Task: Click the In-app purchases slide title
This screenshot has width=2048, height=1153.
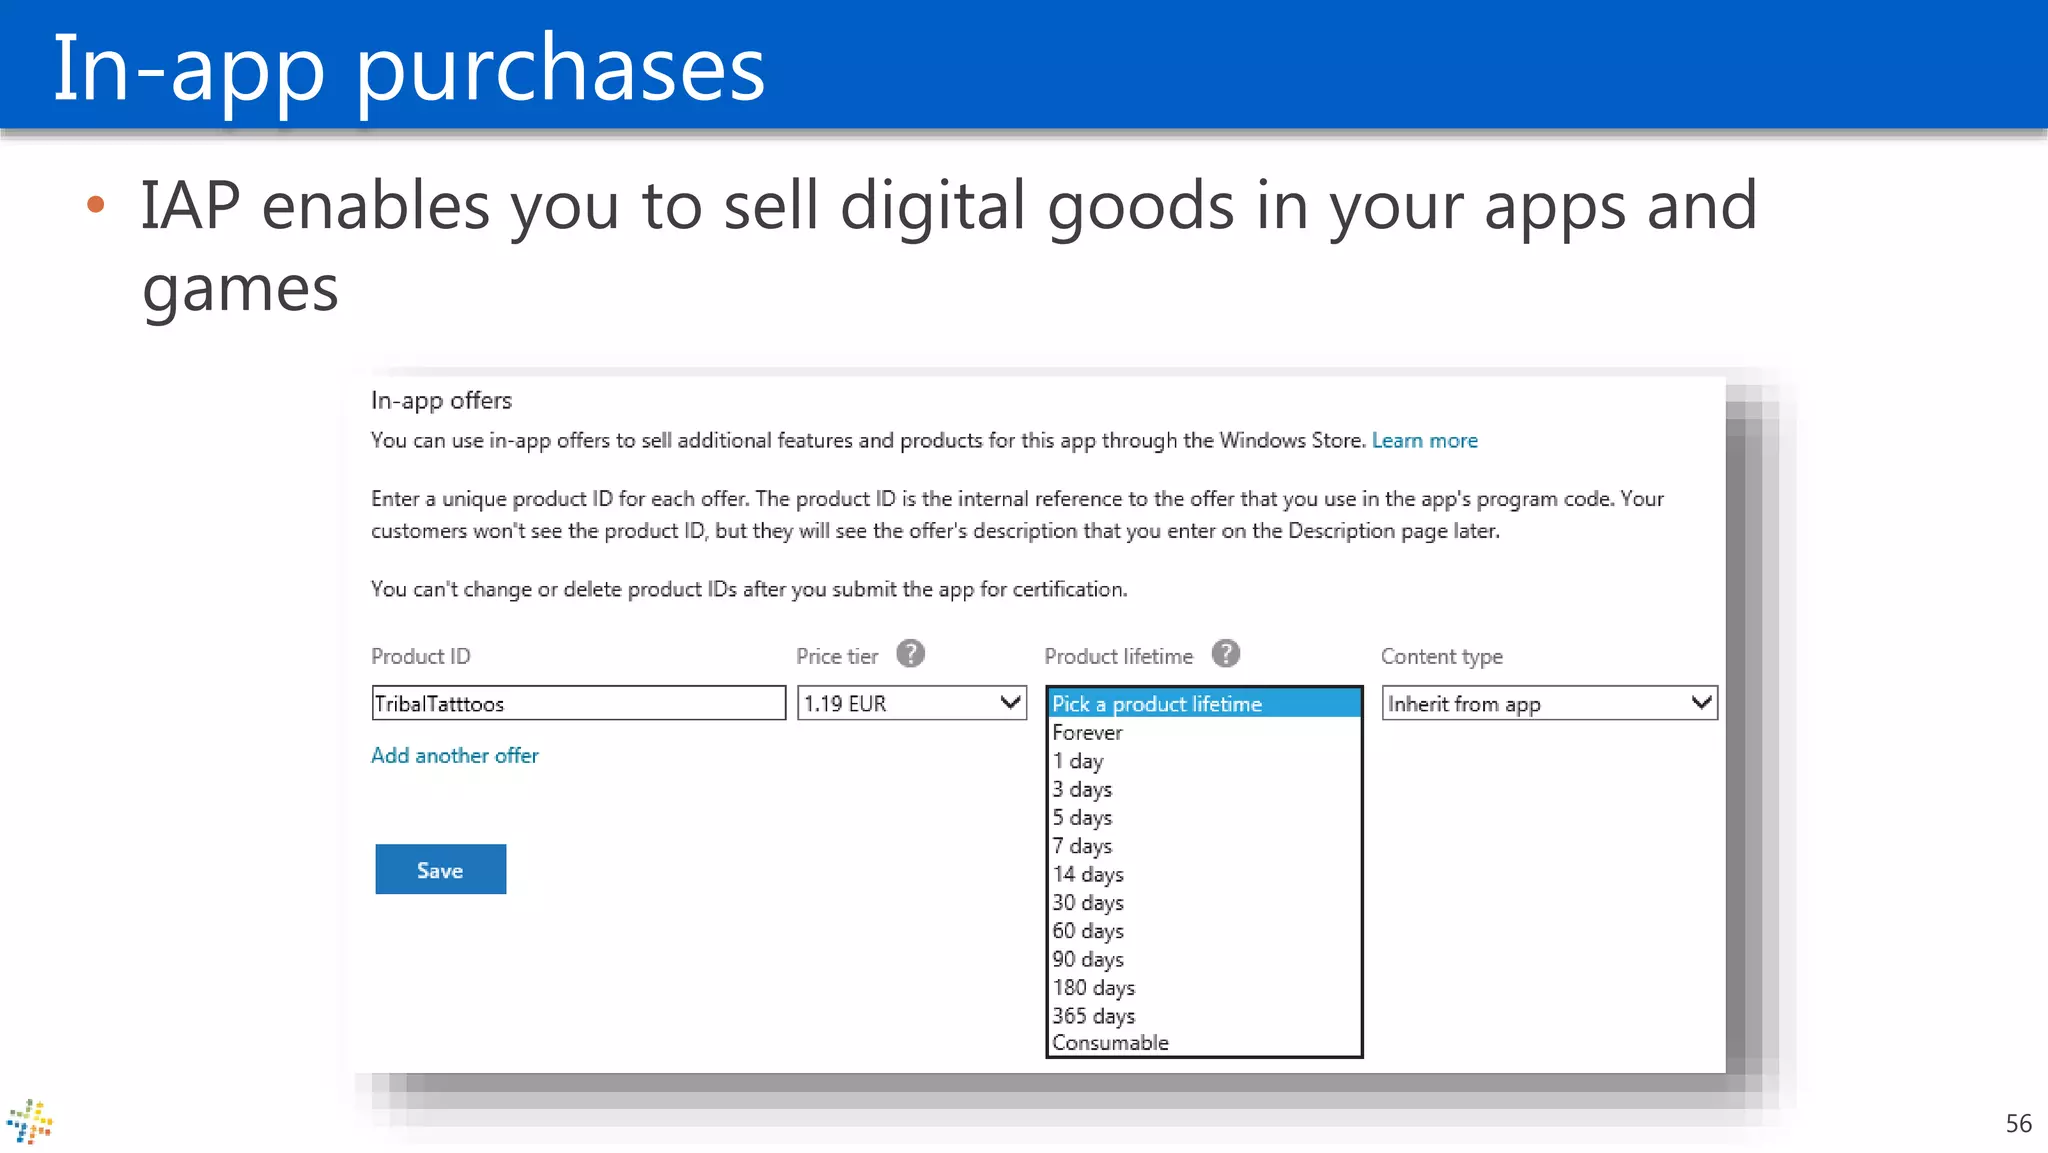Action: point(408,68)
